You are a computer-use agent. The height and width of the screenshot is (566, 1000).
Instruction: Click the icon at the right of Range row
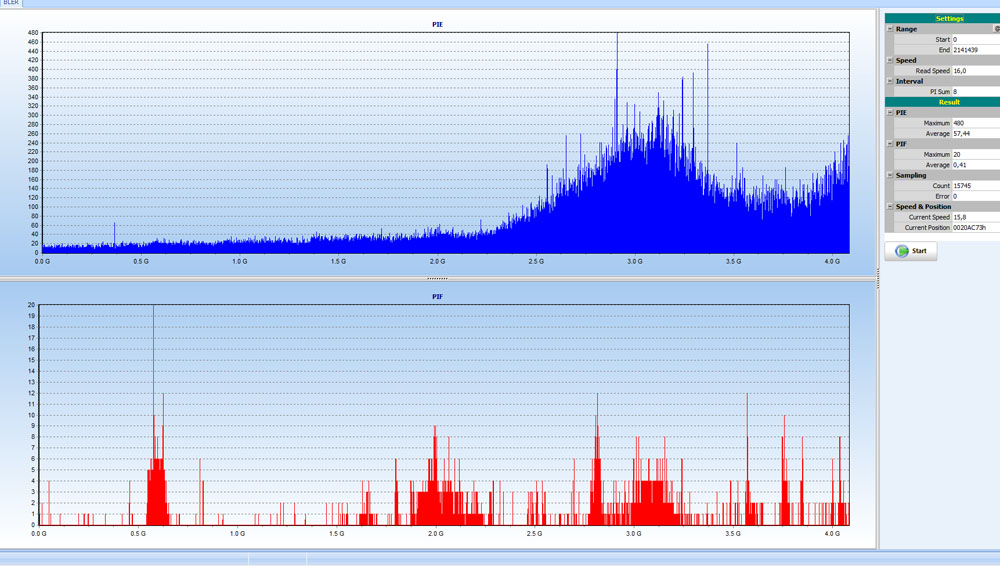tap(997, 29)
